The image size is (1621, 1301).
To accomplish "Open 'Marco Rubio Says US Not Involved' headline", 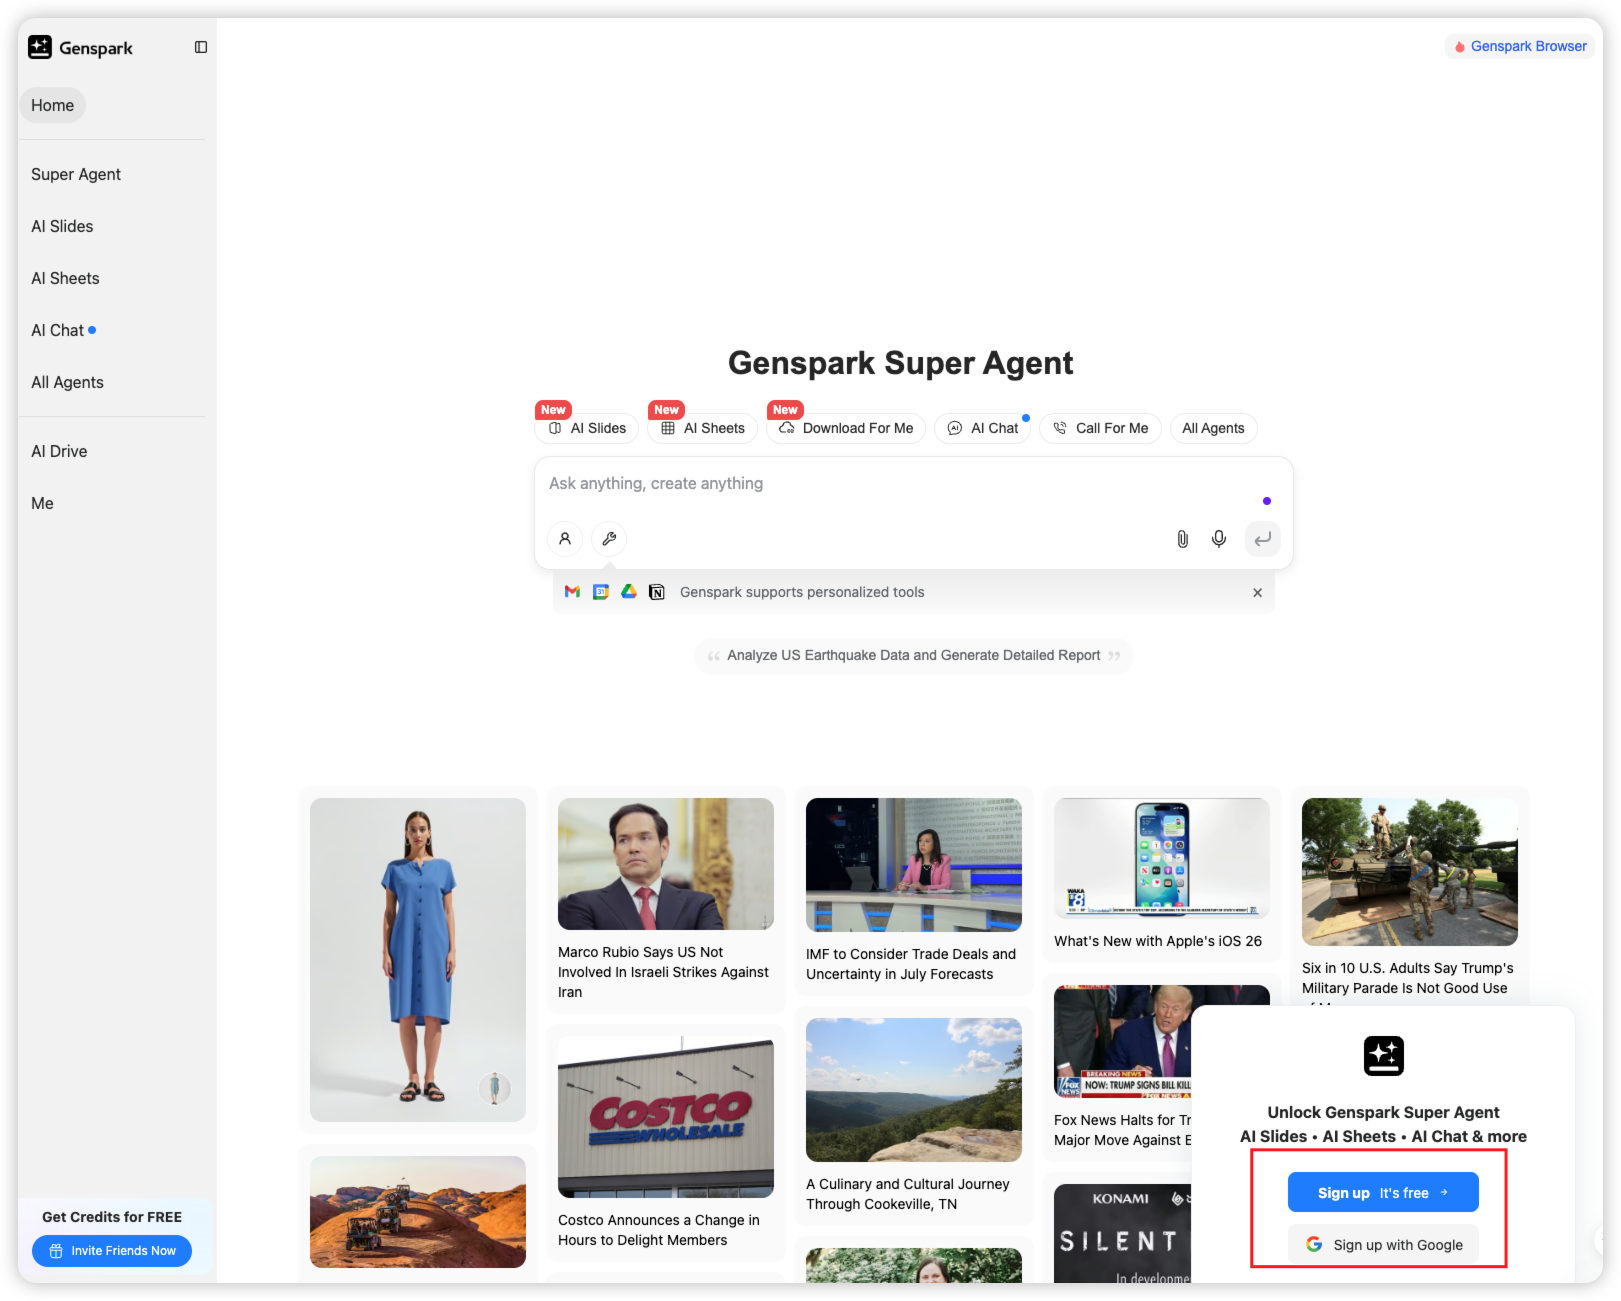I will pos(663,972).
